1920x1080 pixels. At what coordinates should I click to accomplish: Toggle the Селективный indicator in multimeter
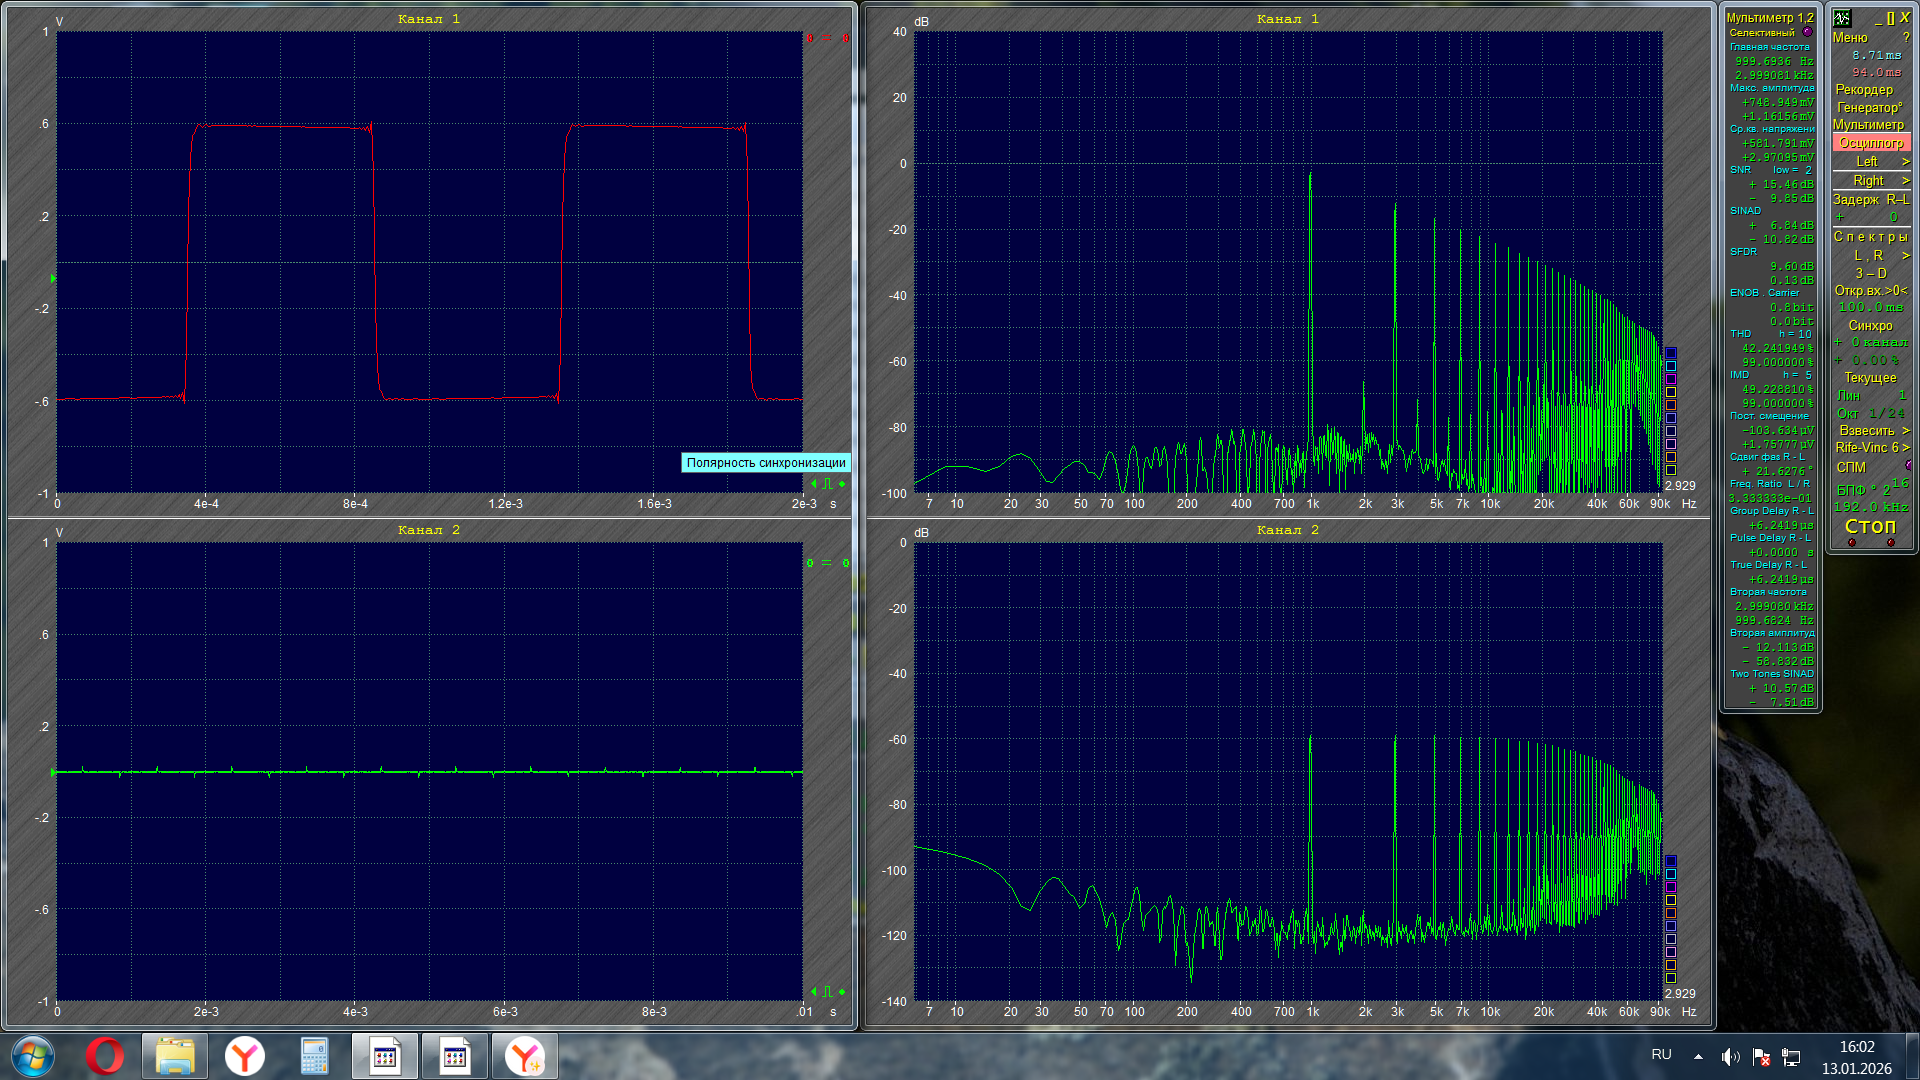coord(1807,32)
